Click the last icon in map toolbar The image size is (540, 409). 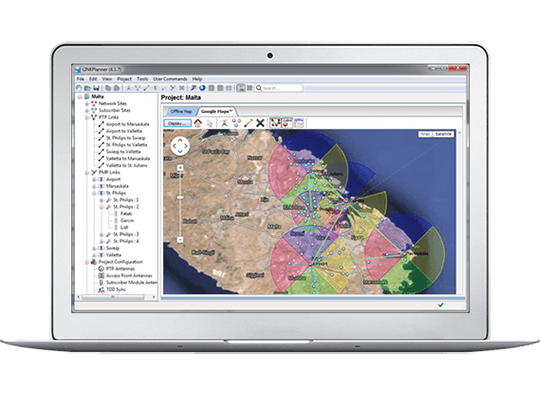[299, 123]
